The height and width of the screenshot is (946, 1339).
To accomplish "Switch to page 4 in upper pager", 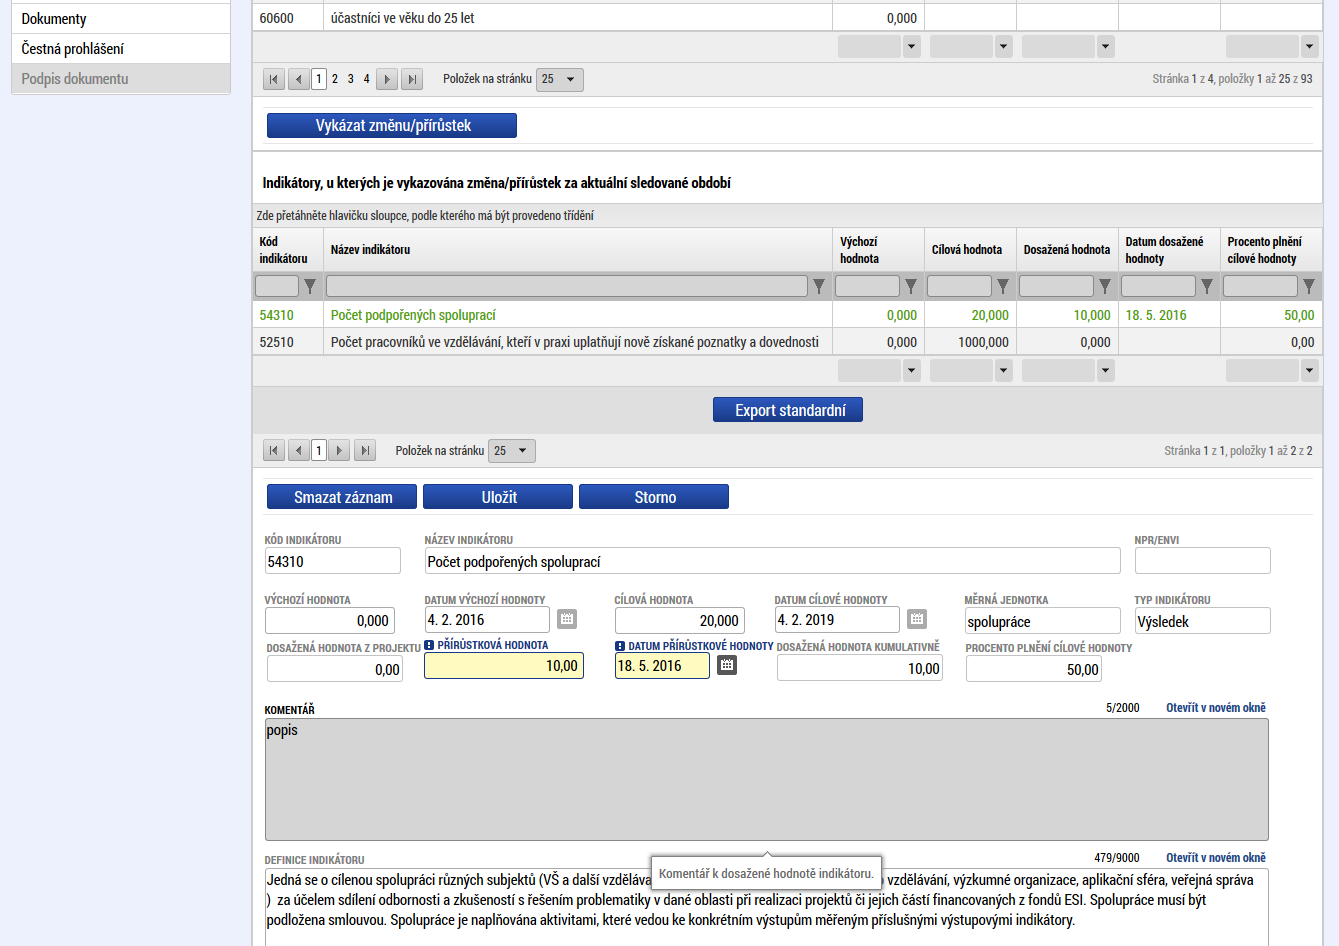I will [367, 79].
